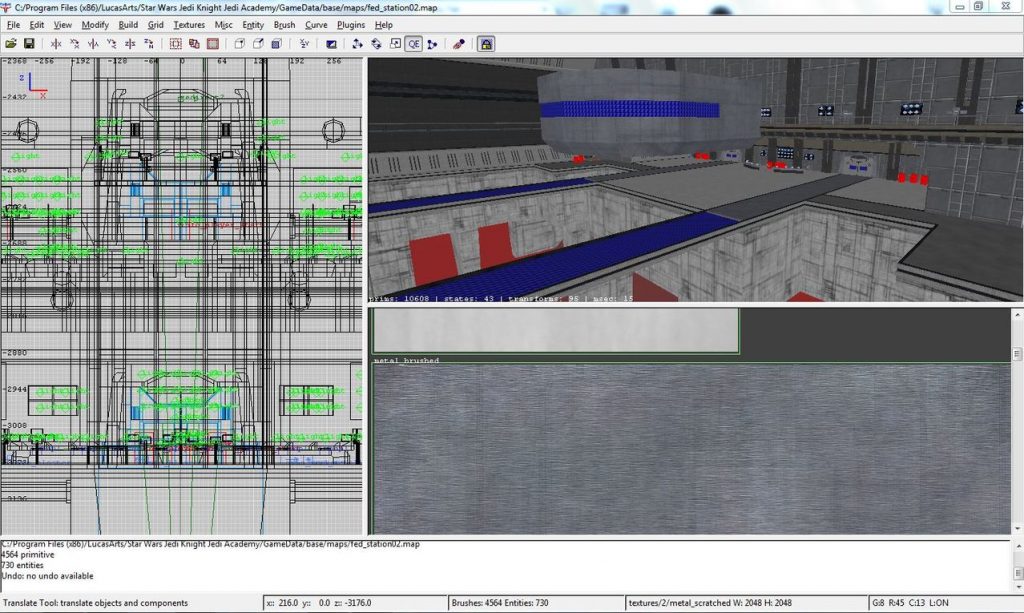The width and height of the screenshot is (1024, 613).
Task: Click the console scrollbar down arrow
Action: pyautogui.click(x=1017, y=588)
